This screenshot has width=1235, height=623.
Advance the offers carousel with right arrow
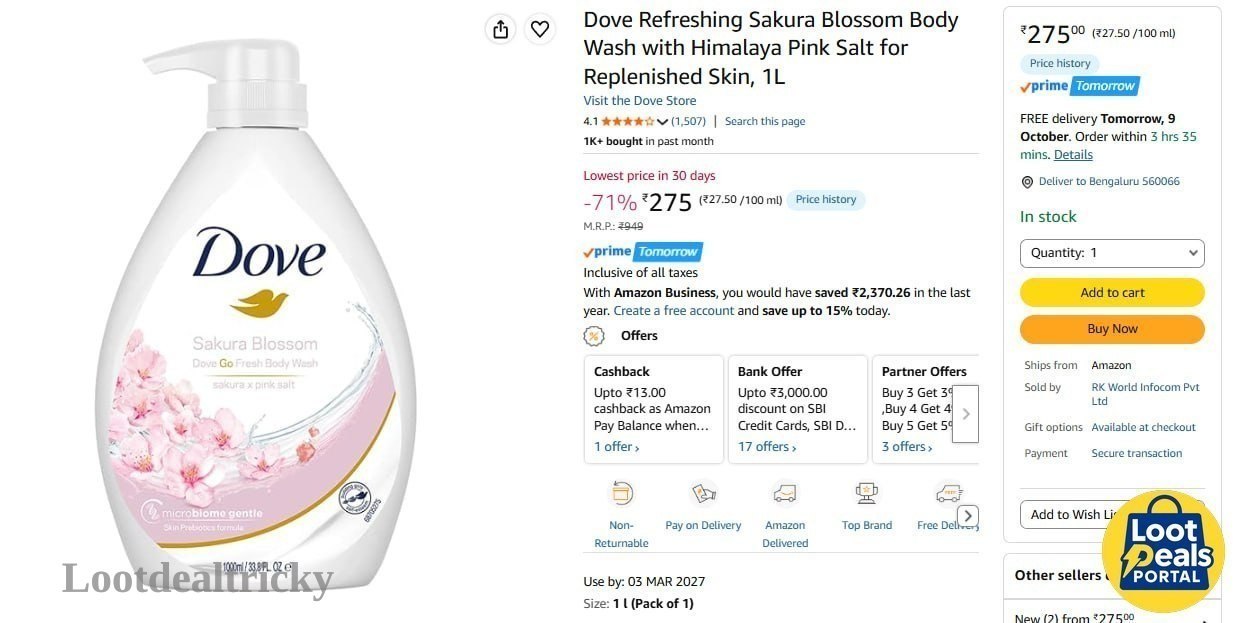pos(965,413)
